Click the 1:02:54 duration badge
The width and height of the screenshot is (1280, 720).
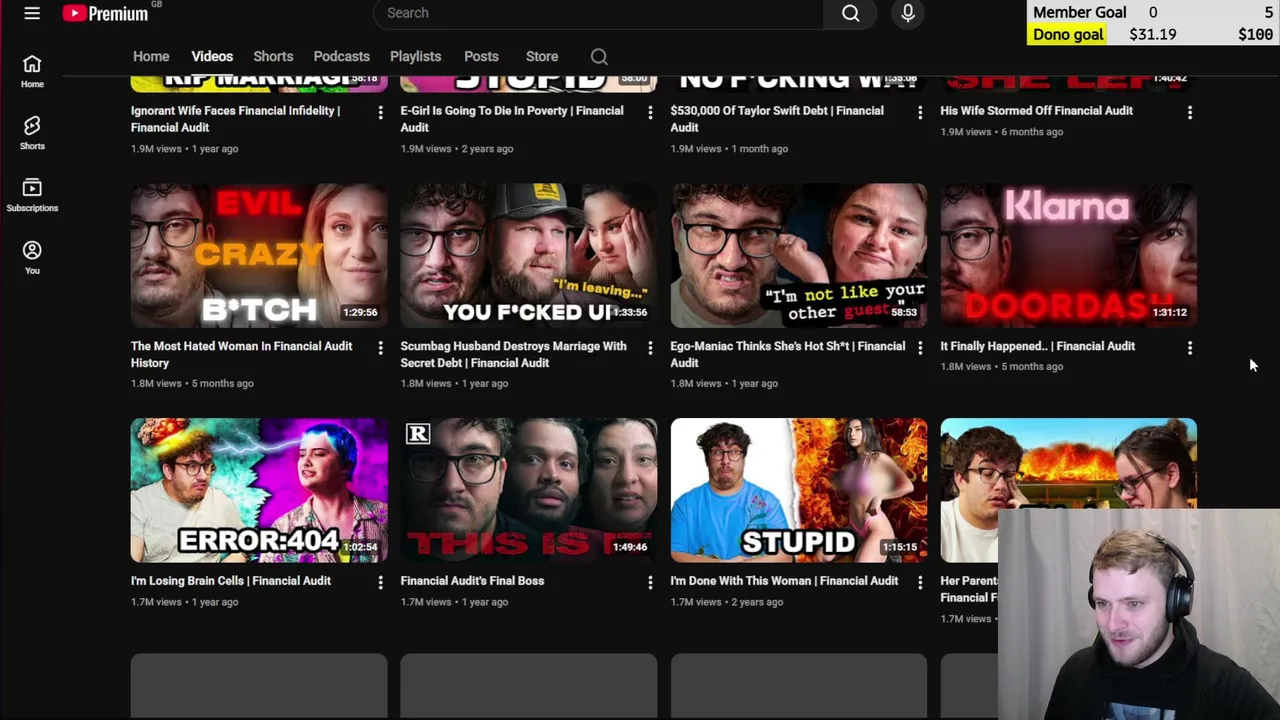[360, 547]
